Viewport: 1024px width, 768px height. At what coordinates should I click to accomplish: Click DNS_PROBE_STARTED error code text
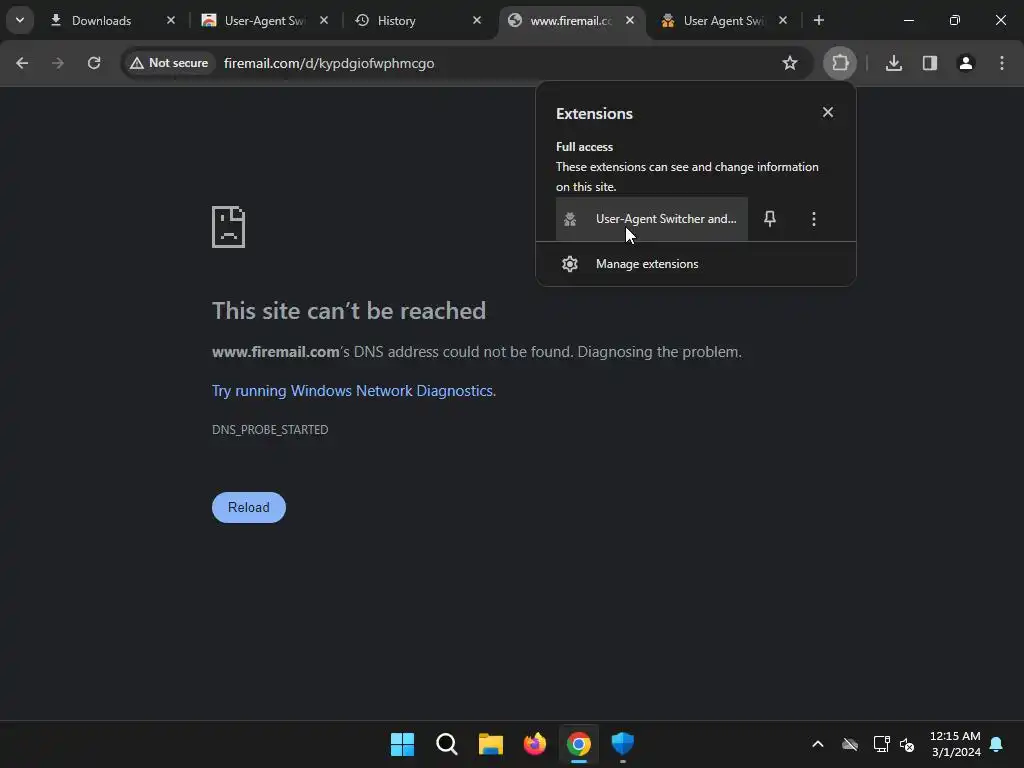tap(270, 430)
